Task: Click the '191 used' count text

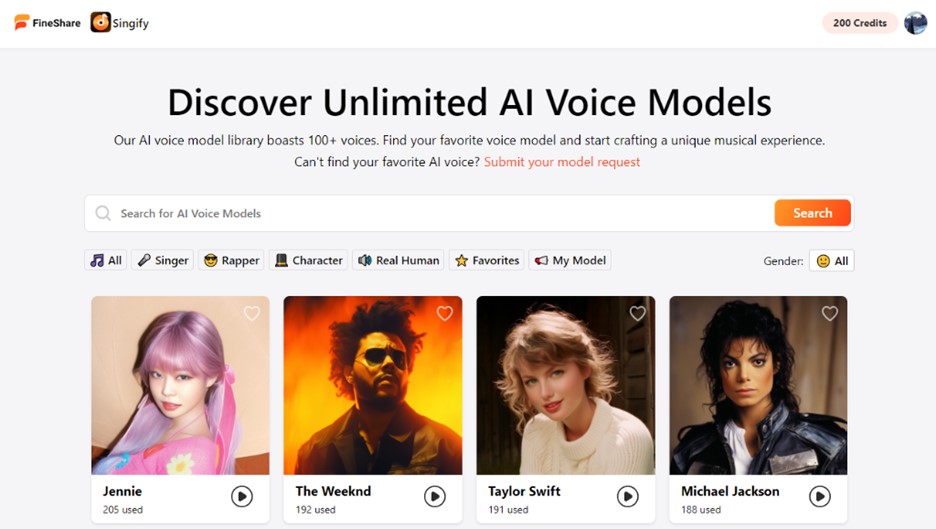Action: (509, 510)
